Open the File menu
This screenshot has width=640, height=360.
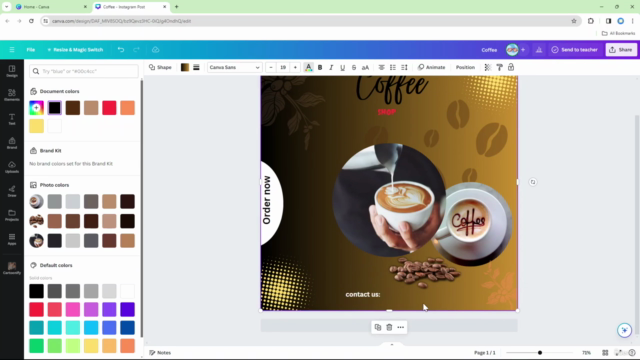coord(31,50)
